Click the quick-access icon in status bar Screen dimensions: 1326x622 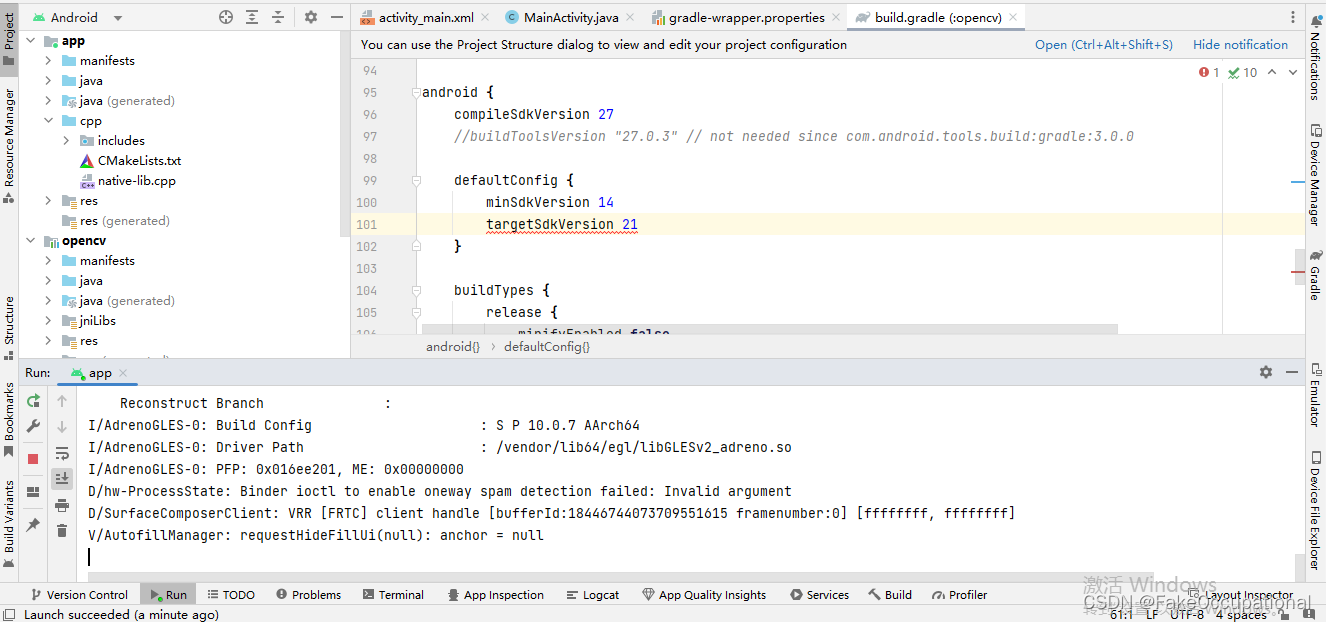pos(9,614)
